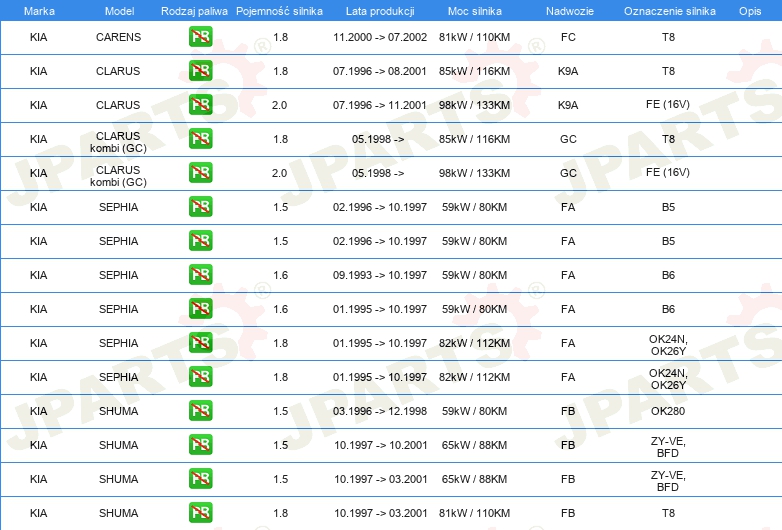The width and height of the screenshot is (782, 530).
Task: Click T8 engine code in SHUMA 1.8 row
Action: (x=668, y=513)
